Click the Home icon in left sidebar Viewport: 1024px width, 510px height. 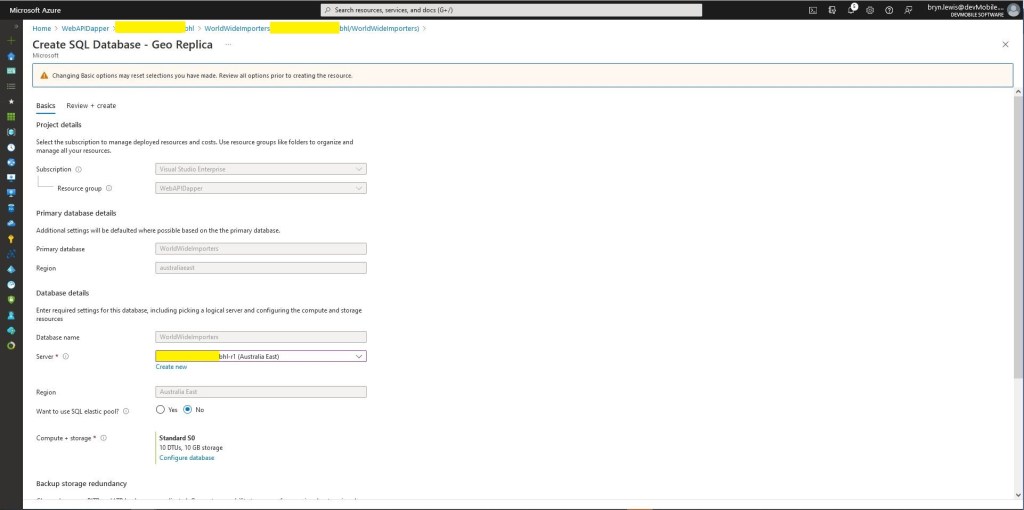point(10,56)
